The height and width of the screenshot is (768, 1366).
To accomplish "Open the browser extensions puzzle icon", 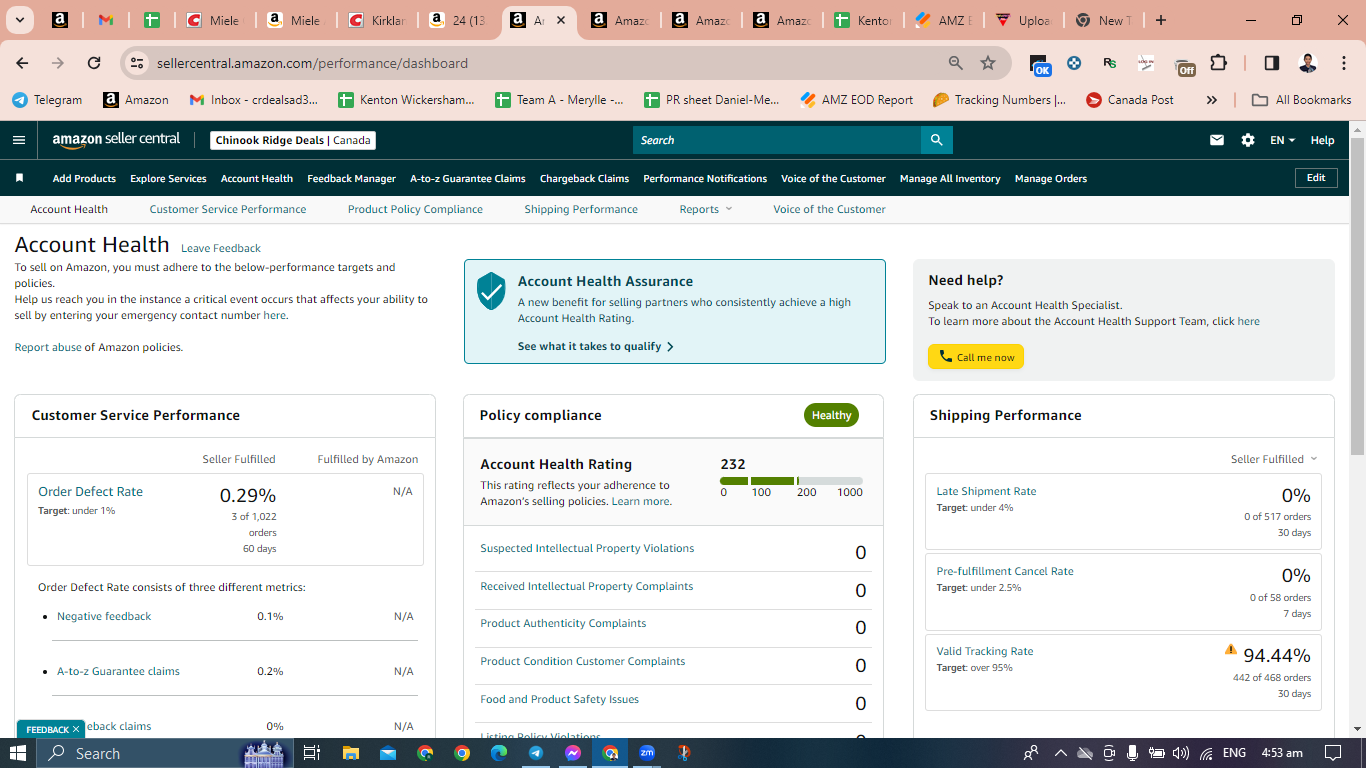I will 1218,63.
